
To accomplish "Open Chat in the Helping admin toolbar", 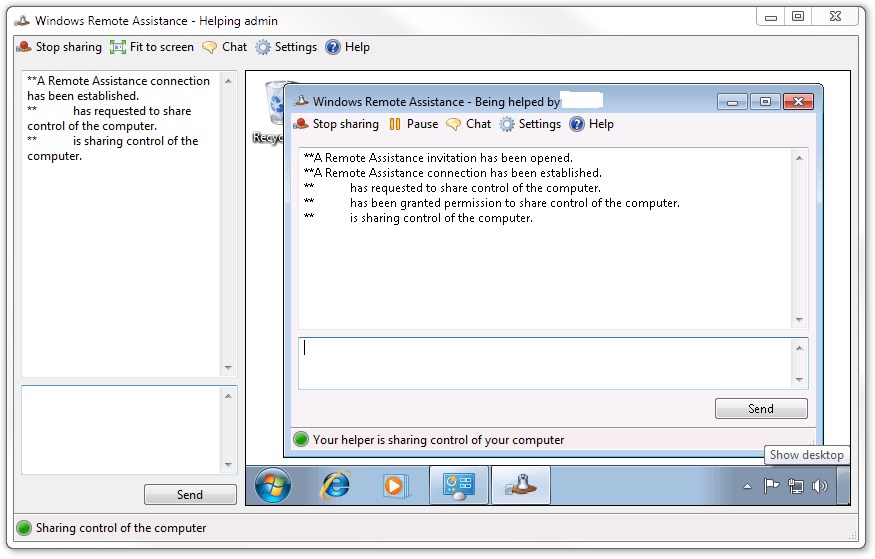I will (x=224, y=47).
